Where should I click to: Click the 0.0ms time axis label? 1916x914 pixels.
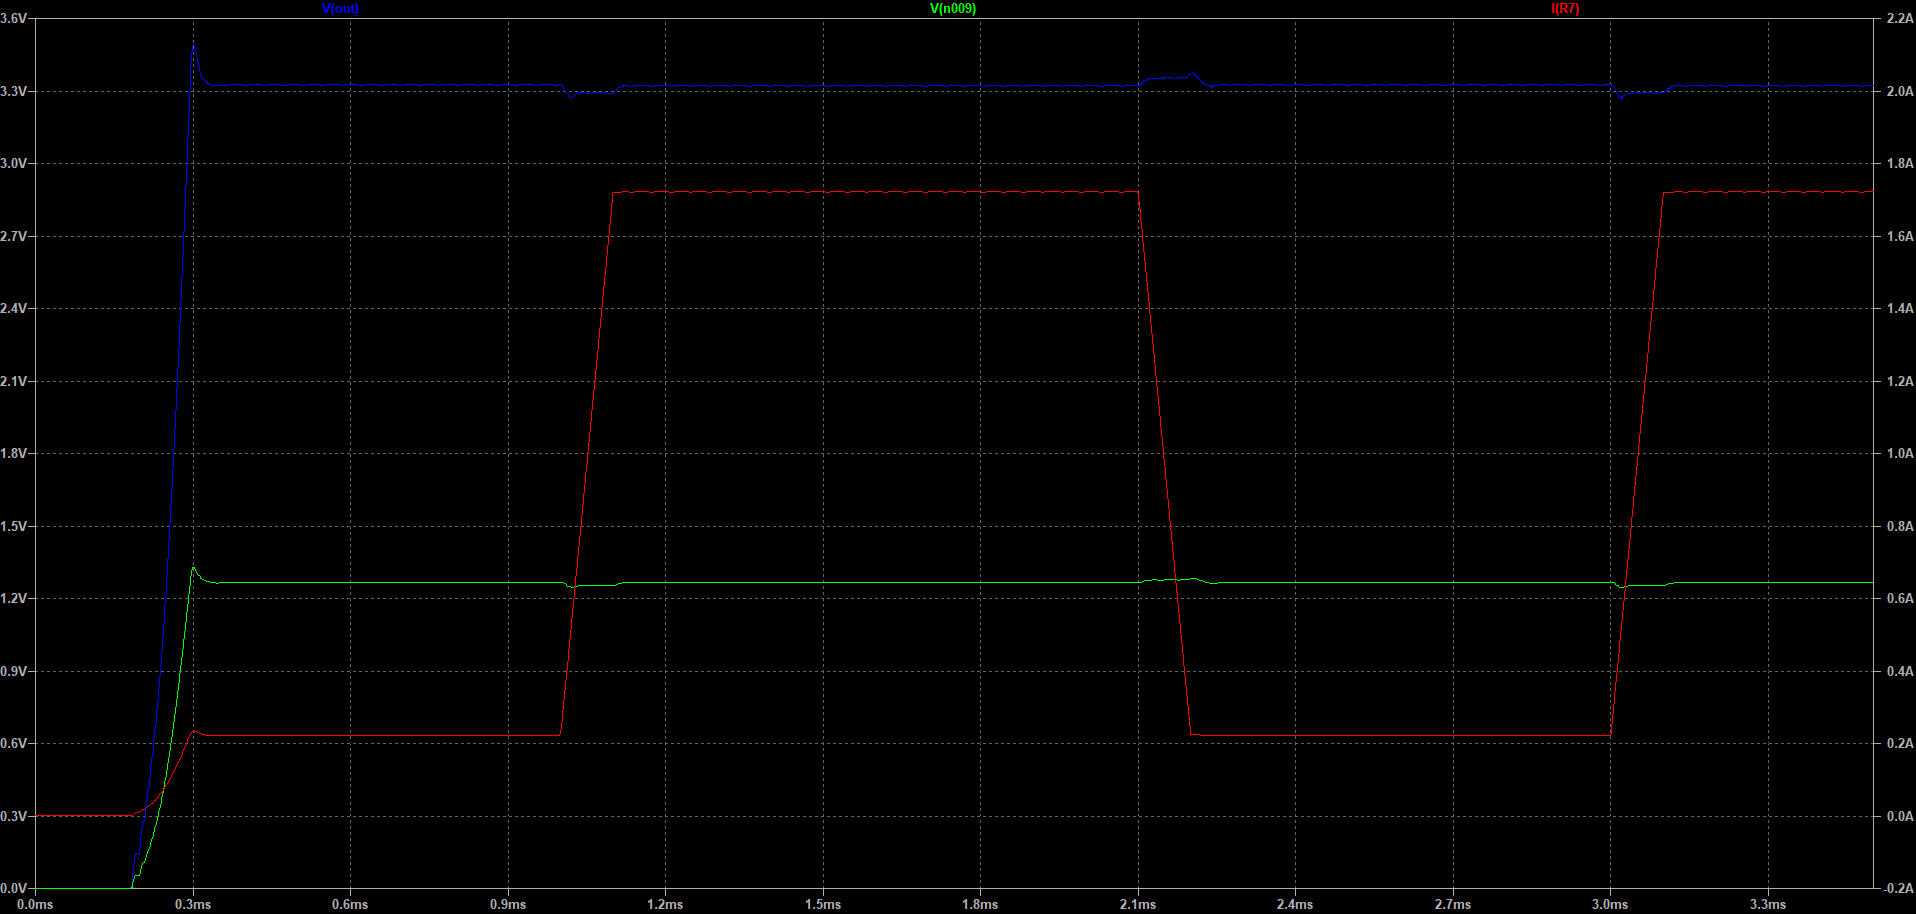coord(35,904)
